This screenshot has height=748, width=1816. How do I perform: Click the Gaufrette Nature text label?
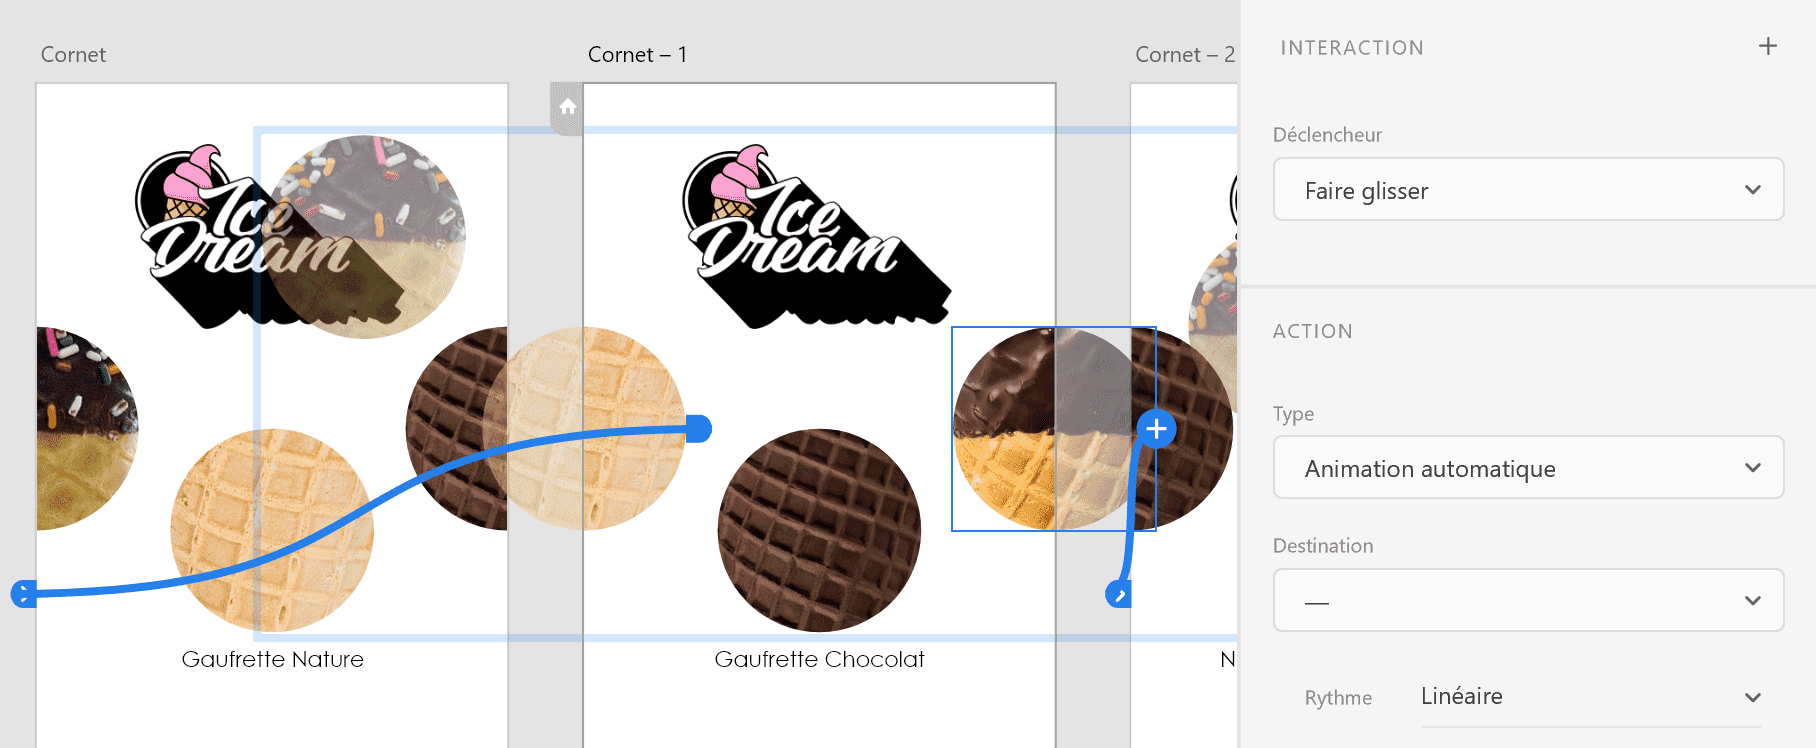pyautogui.click(x=272, y=659)
